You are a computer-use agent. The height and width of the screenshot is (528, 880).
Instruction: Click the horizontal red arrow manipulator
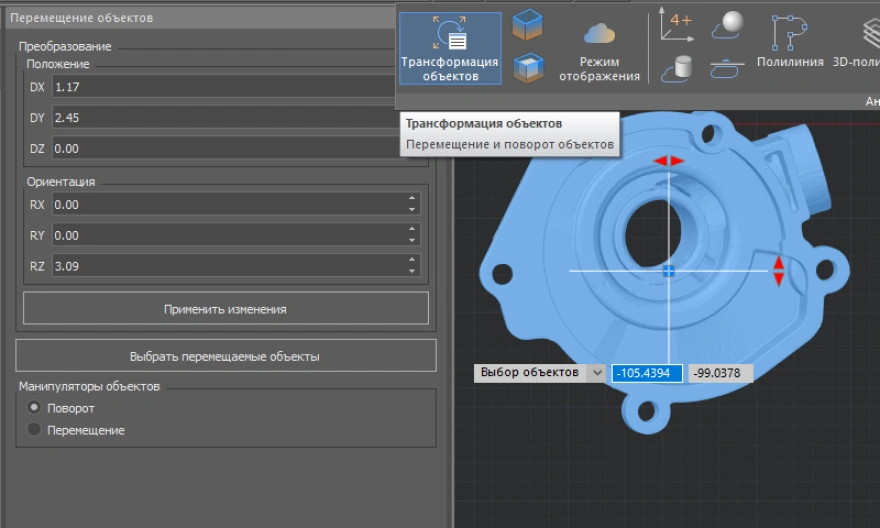tap(668, 160)
